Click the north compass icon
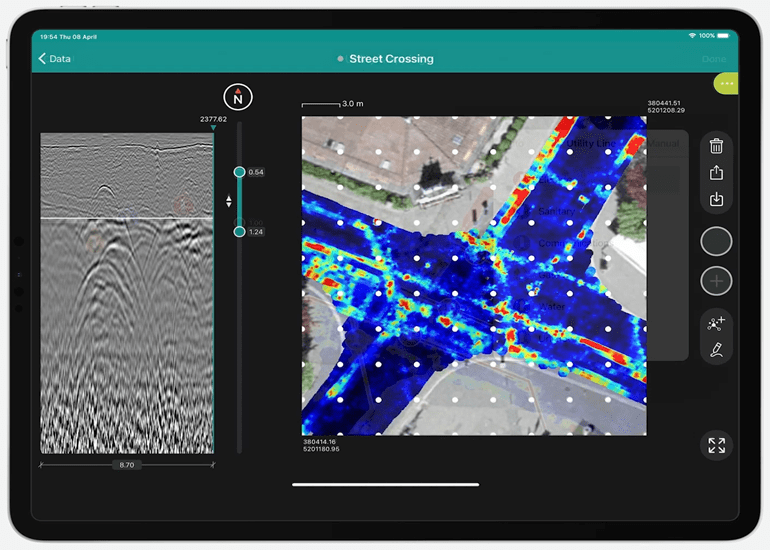Viewport: 770px width, 550px height. pyautogui.click(x=238, y=97)
